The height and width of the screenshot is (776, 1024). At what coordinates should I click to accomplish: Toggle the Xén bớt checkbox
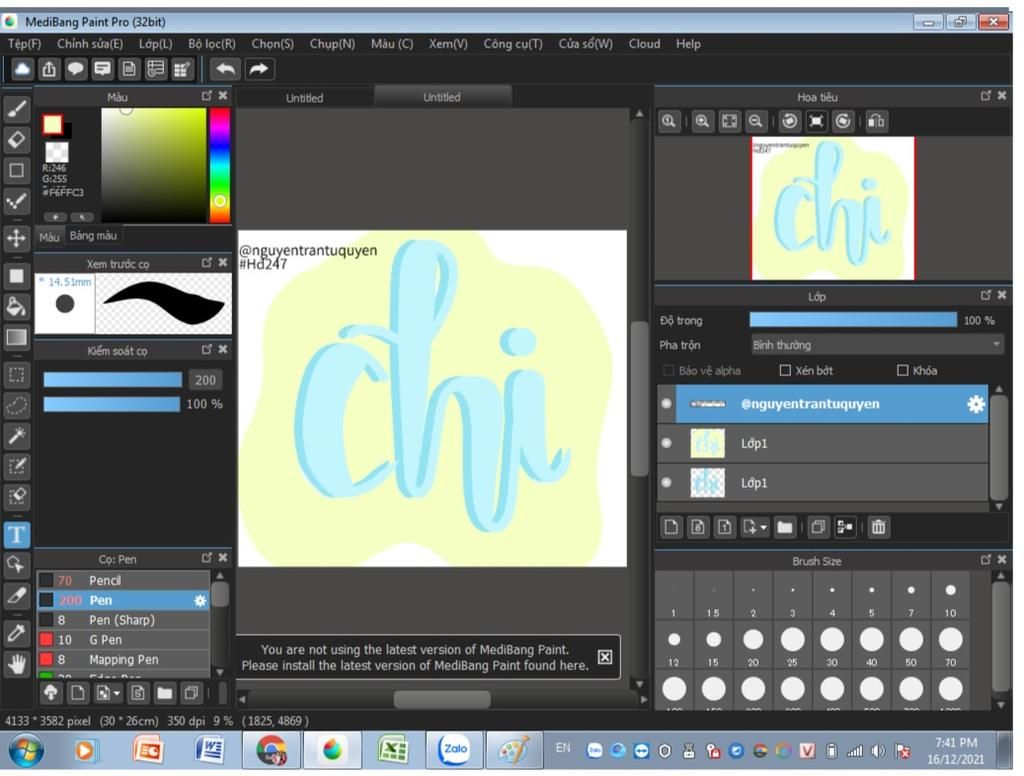[785, 370]
